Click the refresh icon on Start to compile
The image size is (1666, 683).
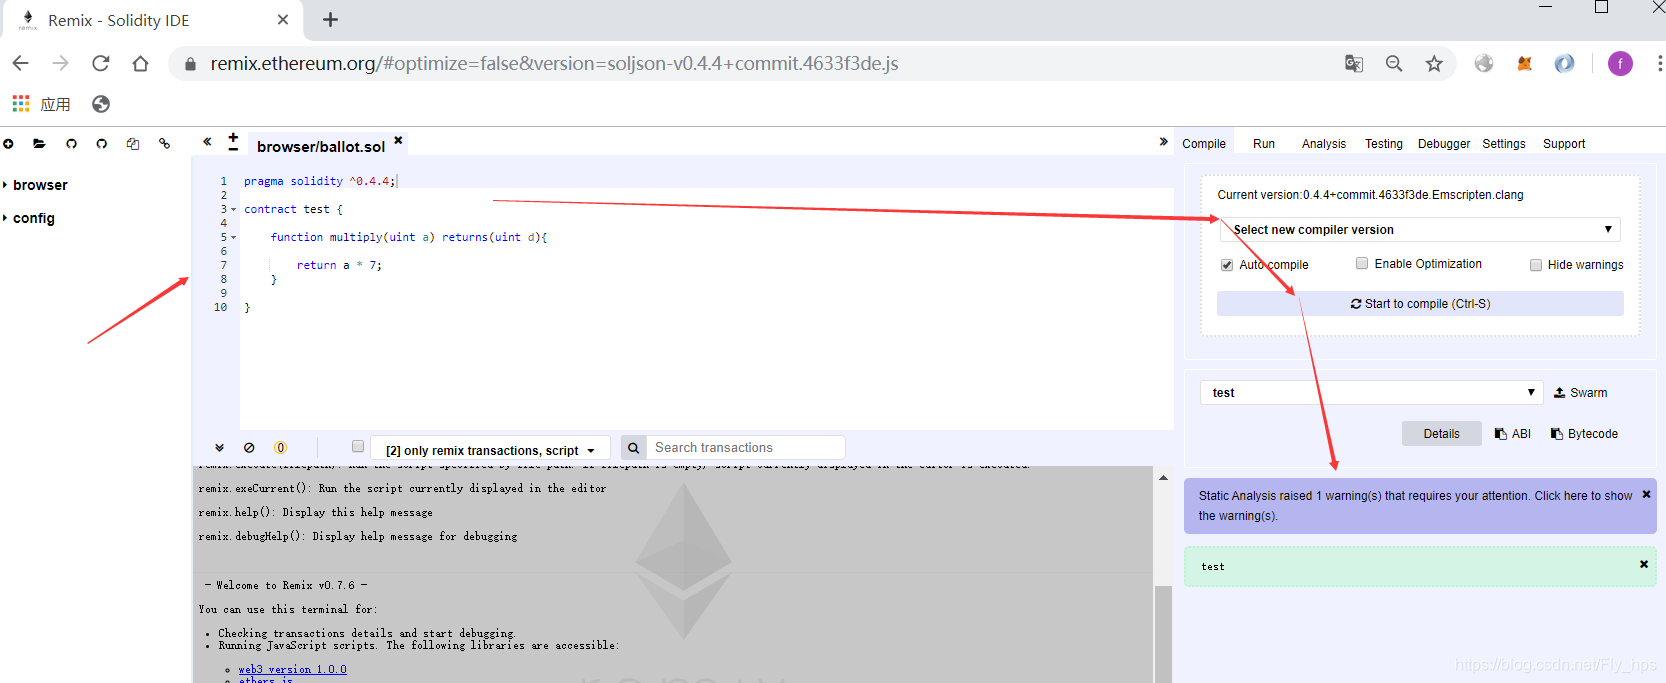pos(1356,304)
